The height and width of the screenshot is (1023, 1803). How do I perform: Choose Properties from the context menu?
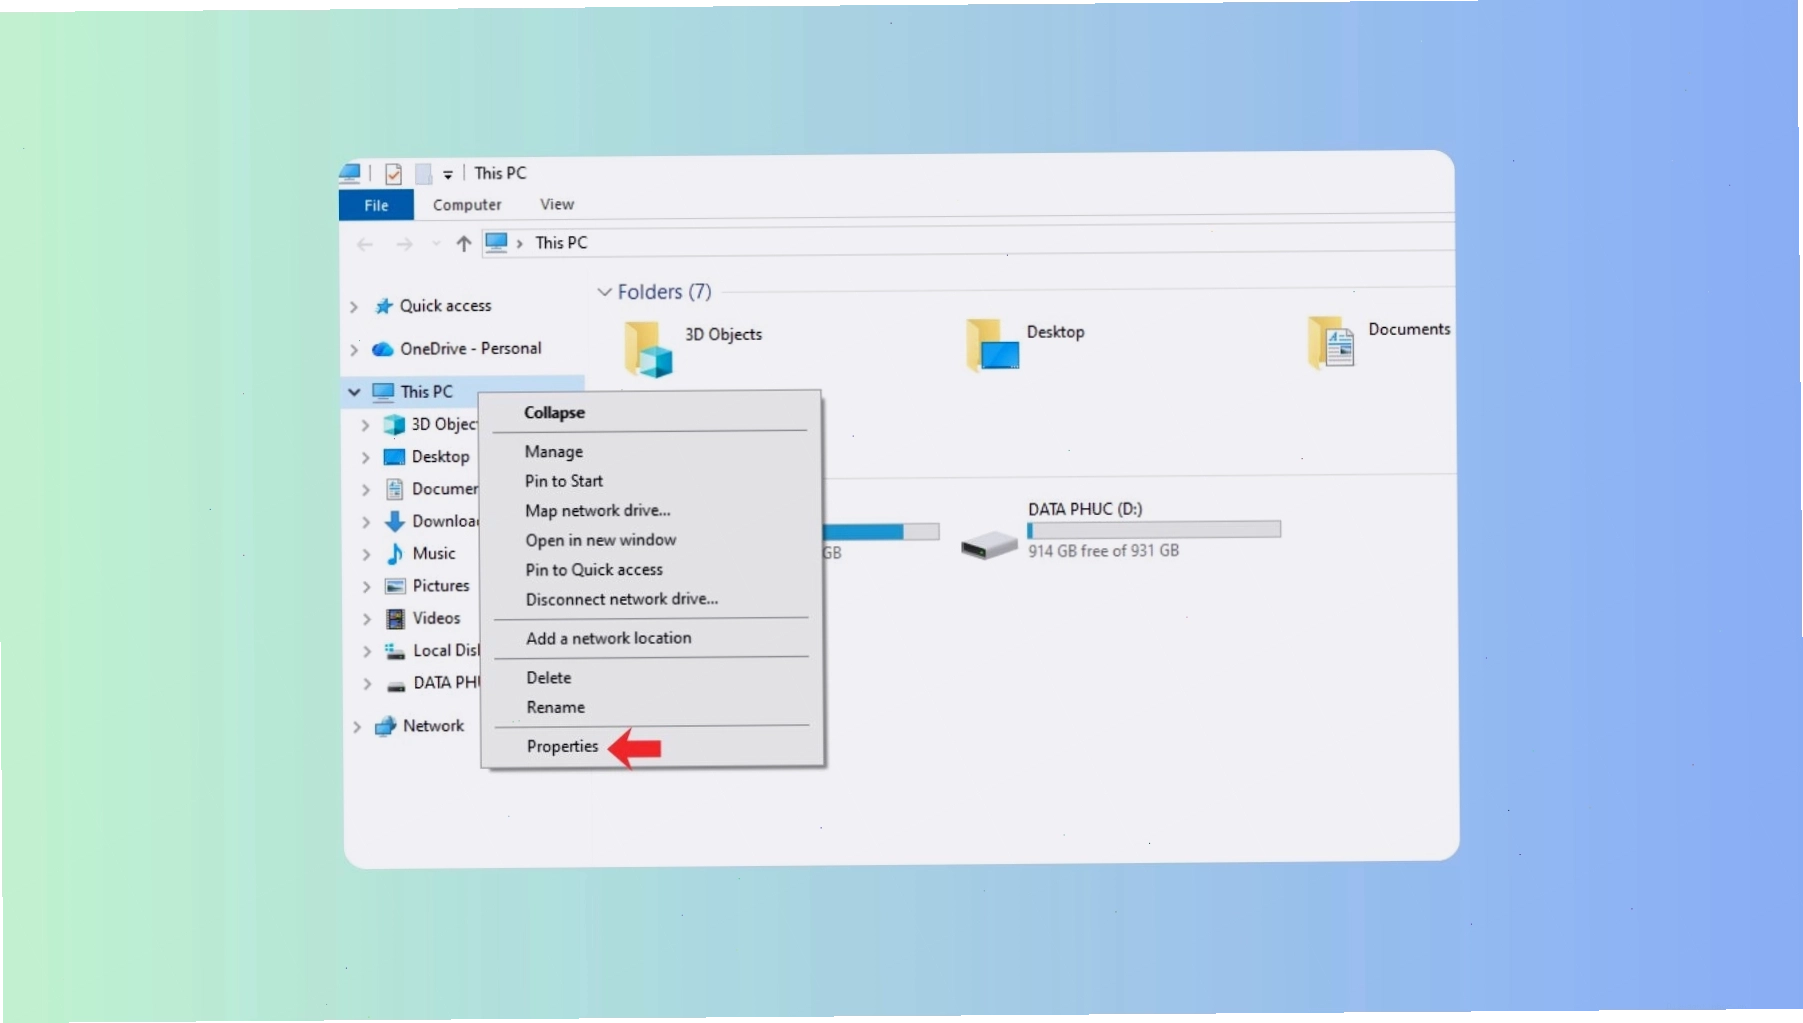562,746
